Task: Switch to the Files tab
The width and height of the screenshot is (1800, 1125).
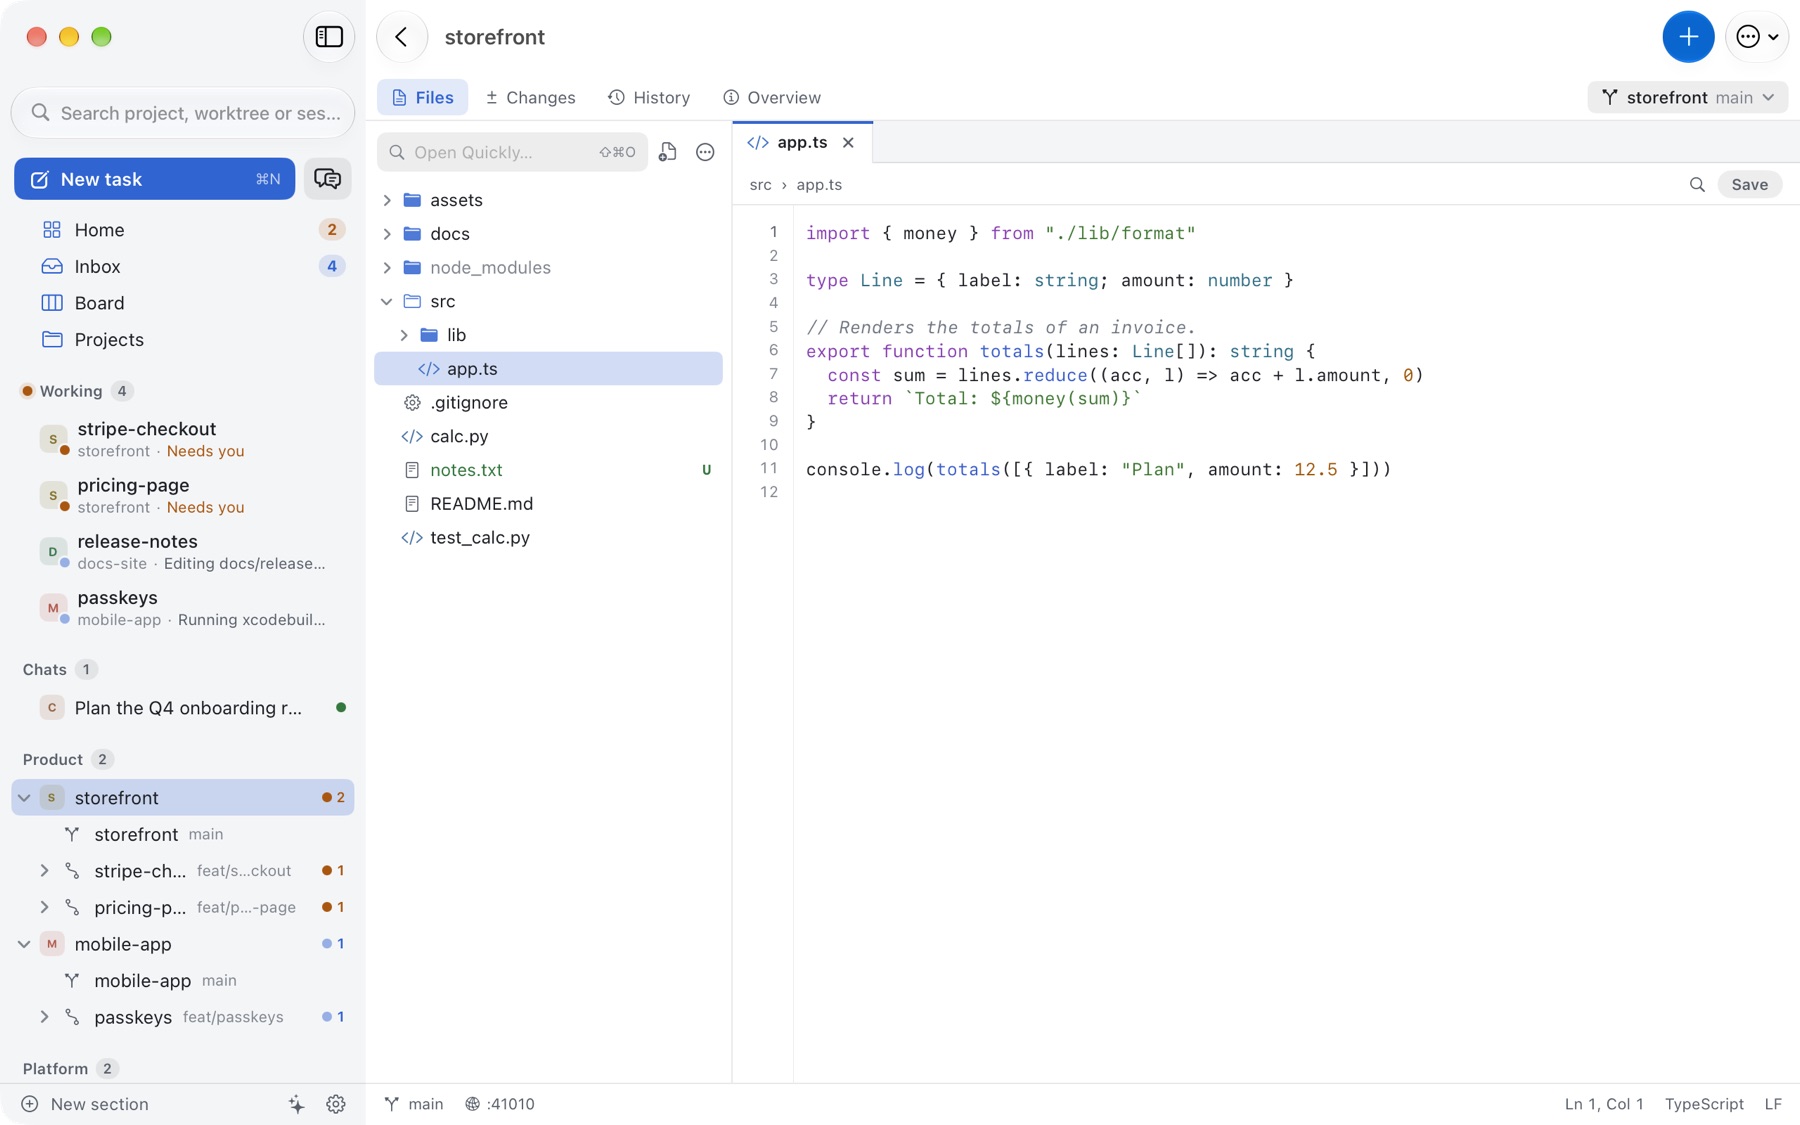Action: click(422, 97)
